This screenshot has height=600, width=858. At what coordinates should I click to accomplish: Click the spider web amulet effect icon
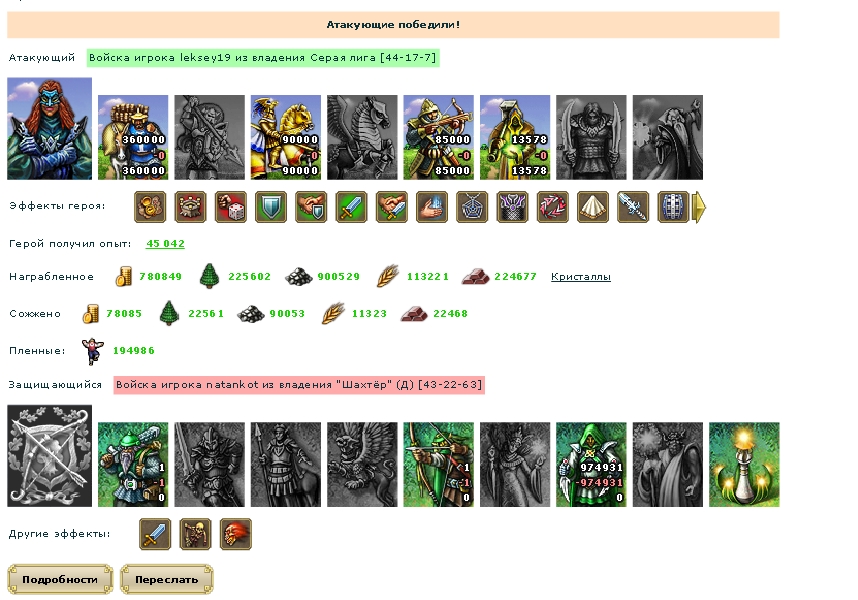pos(472,207)
